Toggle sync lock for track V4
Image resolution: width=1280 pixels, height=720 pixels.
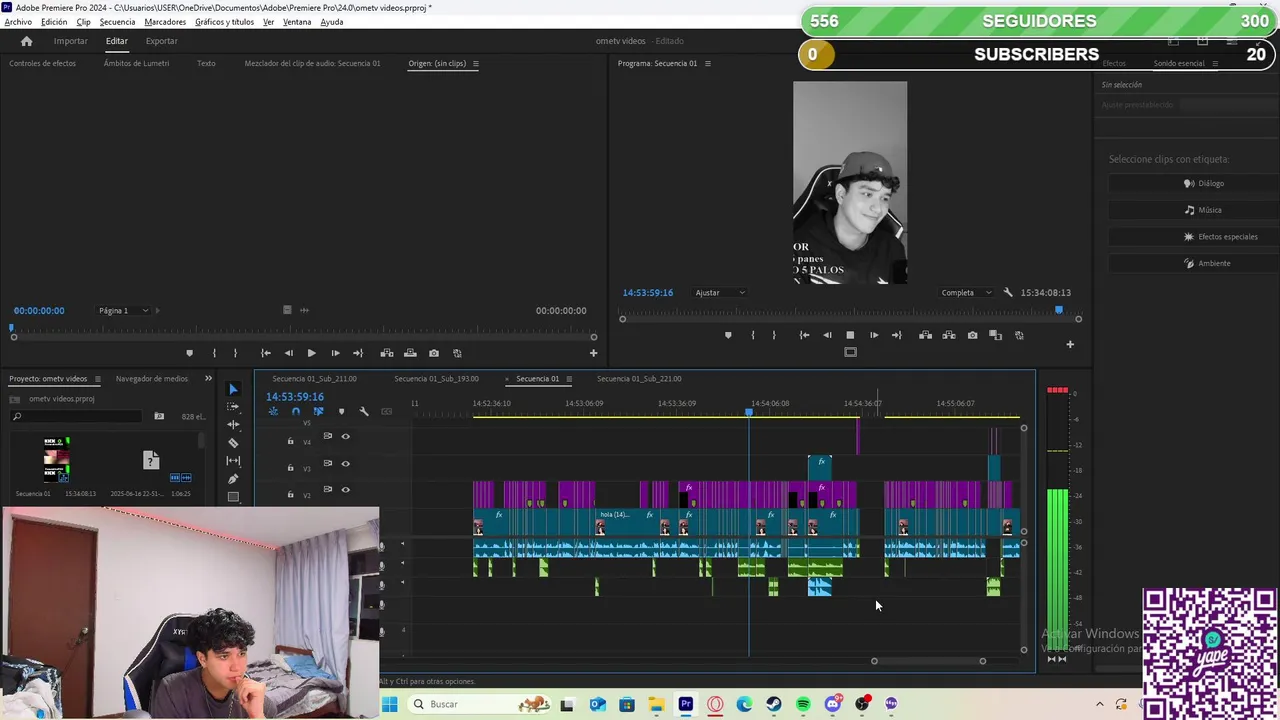point(327,436)
